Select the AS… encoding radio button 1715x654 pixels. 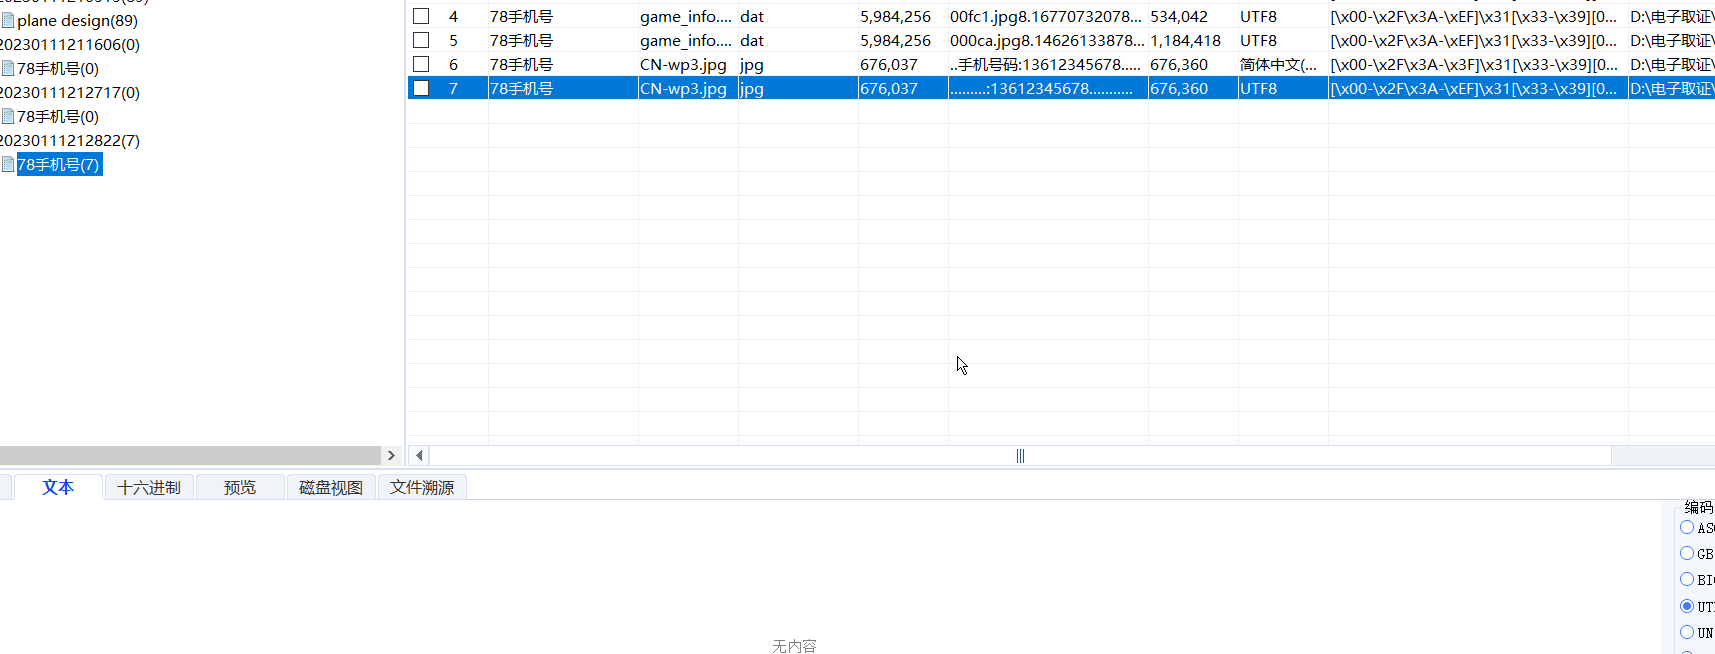coord(1687,527)
